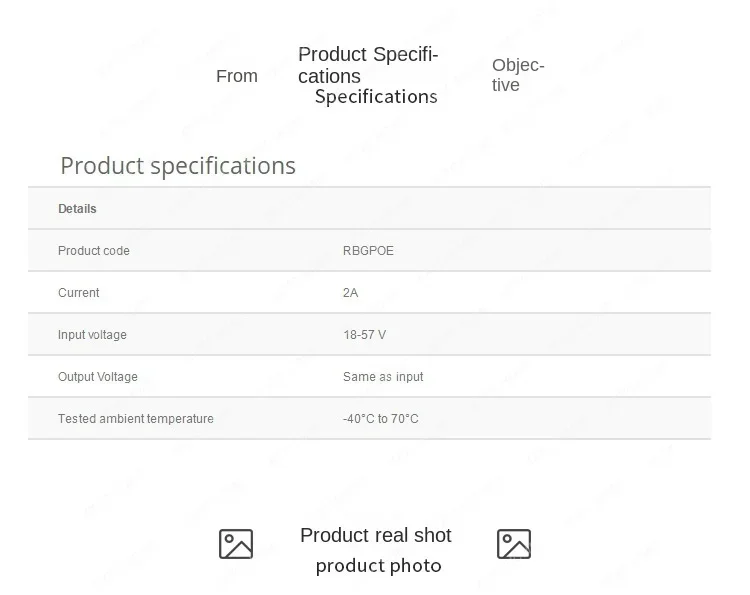Select the Tested ambient temperature label
750x595 pixels.
click(136, 419)
